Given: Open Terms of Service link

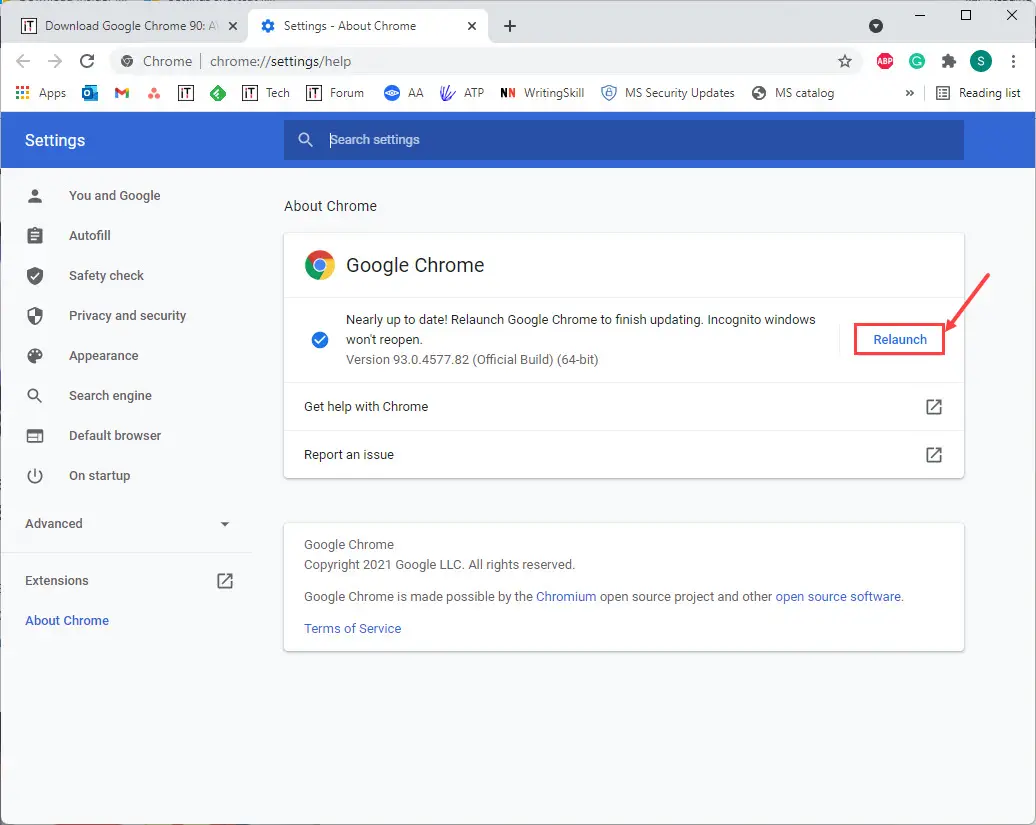Looking at the screenshot, I should pyautogui.click(x=352, y=629).
